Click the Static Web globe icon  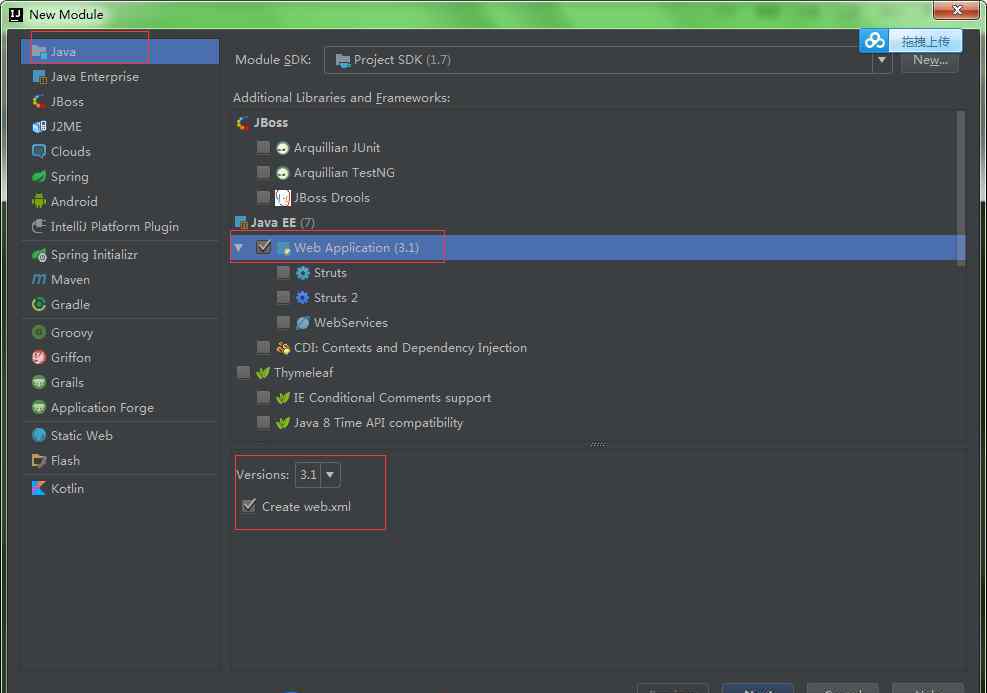(39, 436)
